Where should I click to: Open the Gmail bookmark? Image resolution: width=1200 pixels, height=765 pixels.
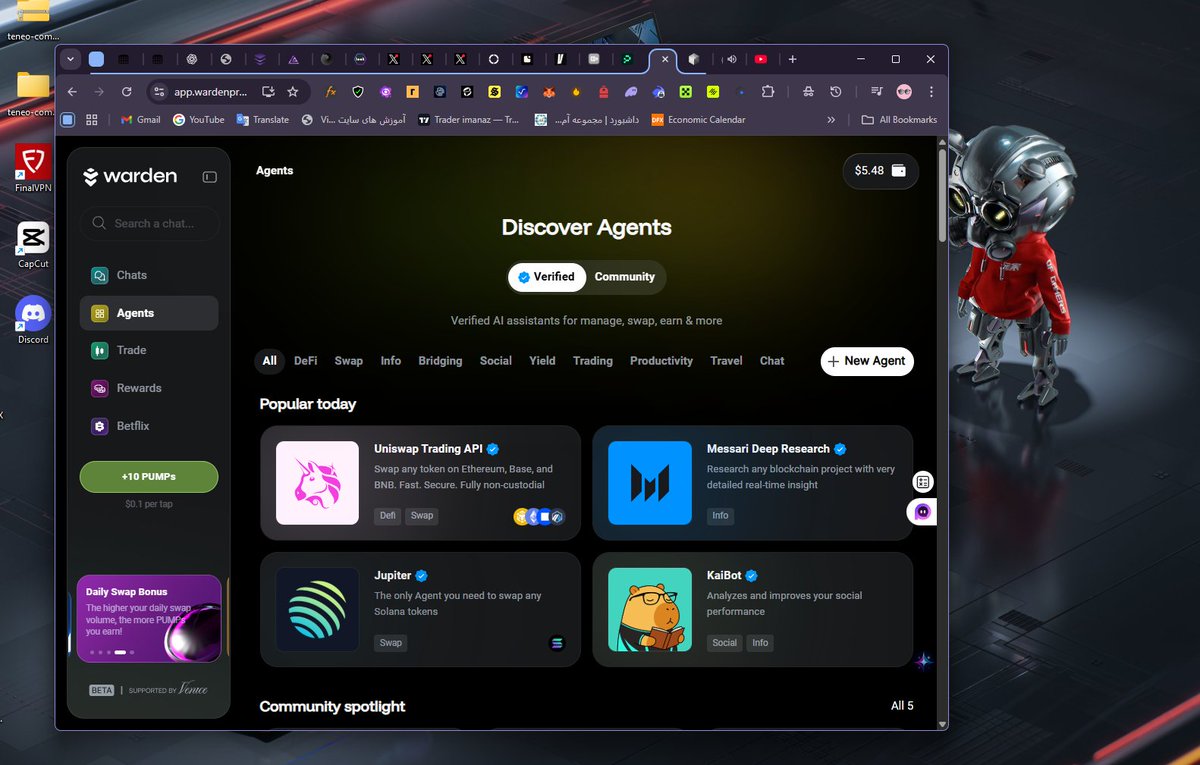pyautogui.click(x=140, y=120)
